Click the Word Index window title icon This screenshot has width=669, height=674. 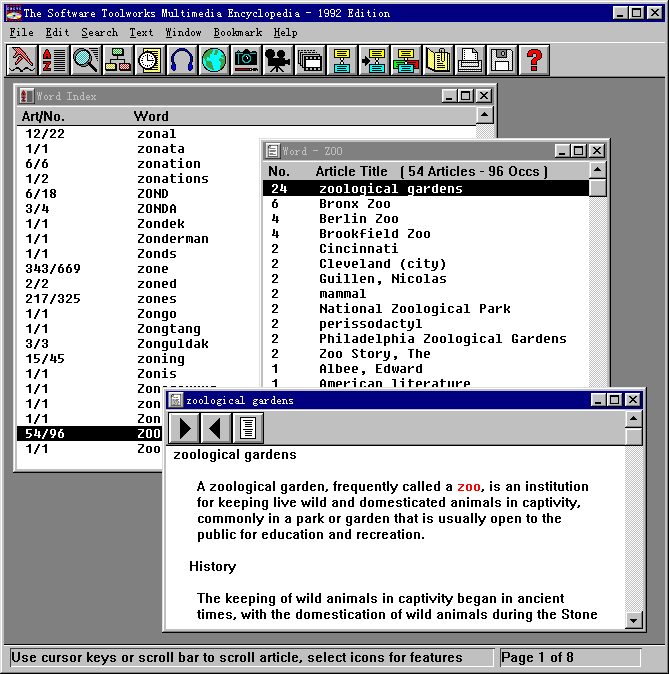coord(27,96)
